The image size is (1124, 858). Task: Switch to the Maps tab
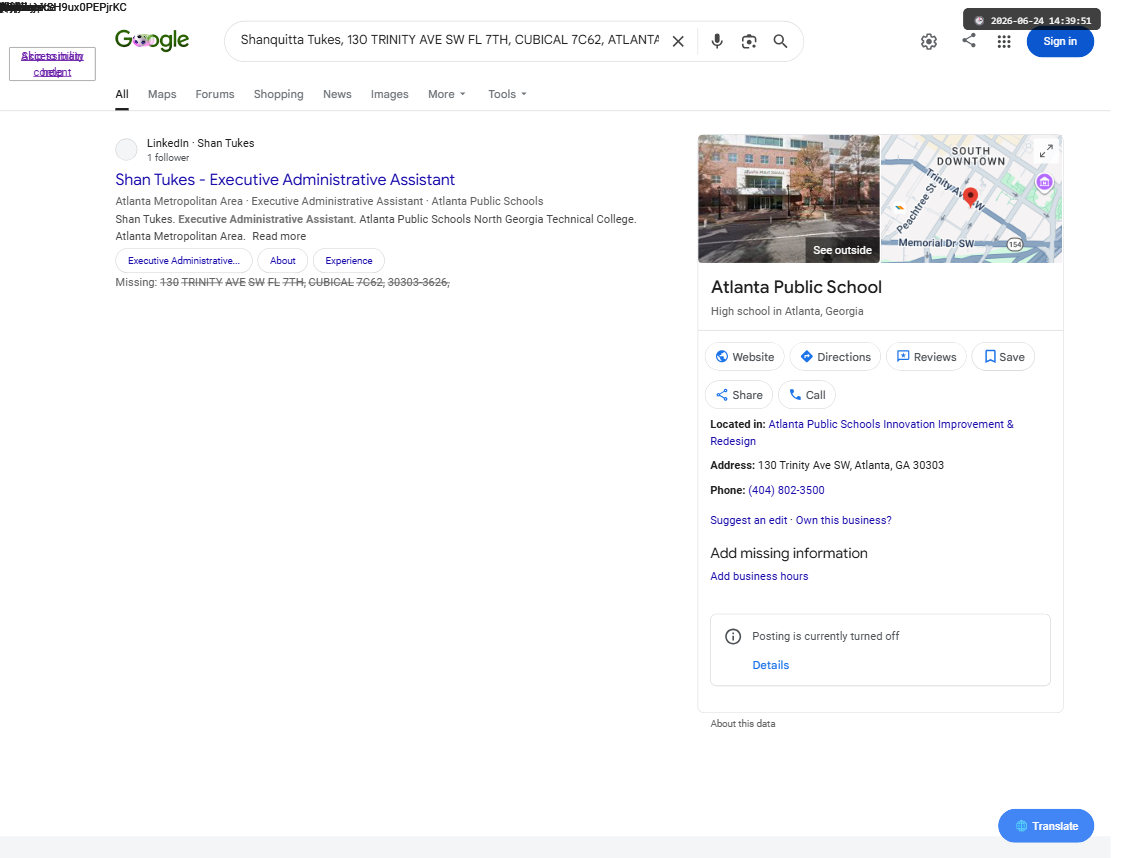162,94
